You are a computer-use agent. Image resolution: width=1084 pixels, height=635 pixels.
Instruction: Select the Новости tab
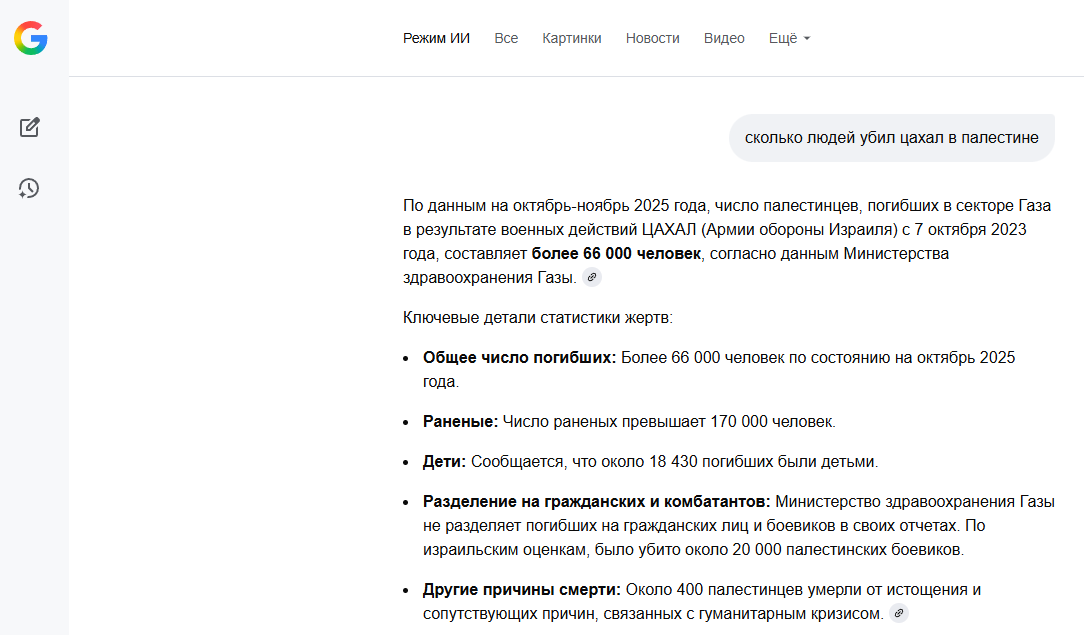pos(652,38)
